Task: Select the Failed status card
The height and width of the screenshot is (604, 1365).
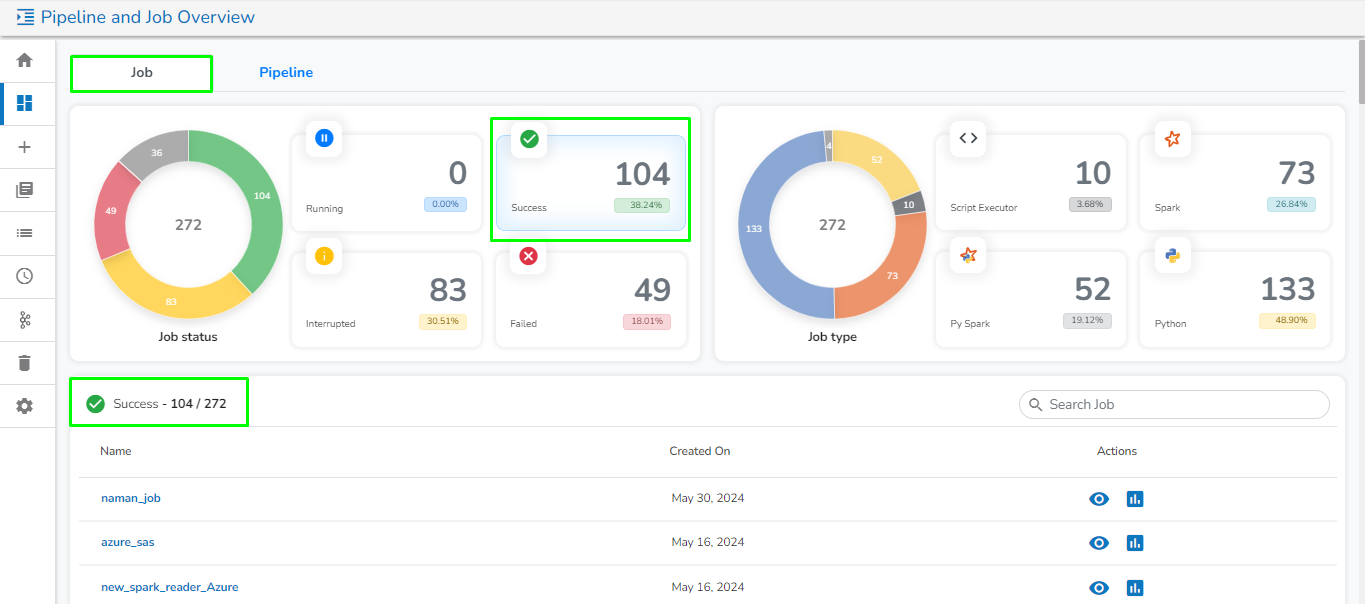Action: coord(591,299)
